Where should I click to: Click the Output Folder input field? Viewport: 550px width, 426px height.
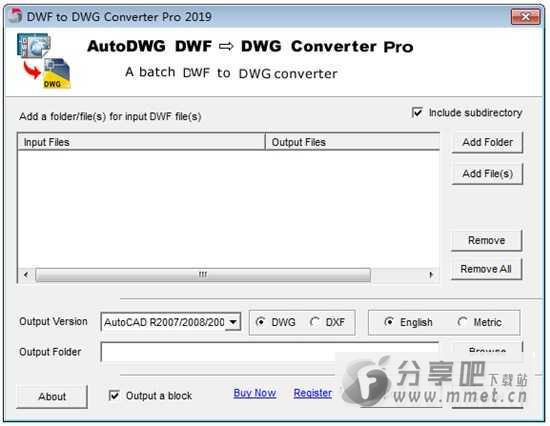(x=270, y=352)
